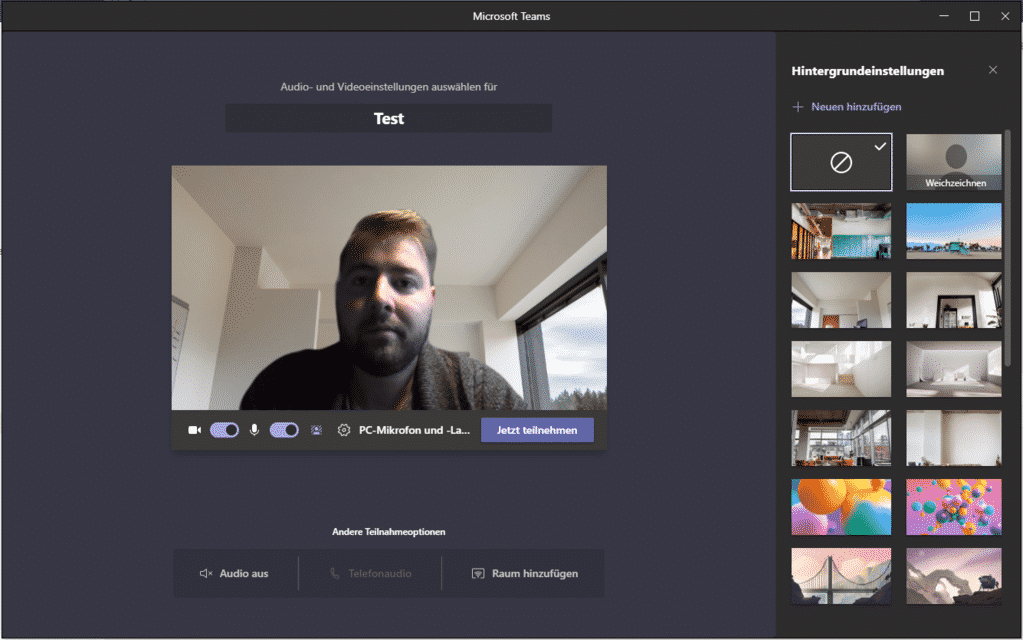Select the Weichzeichnen blur background
The image size is (1023, 640).
coord(954,162)
